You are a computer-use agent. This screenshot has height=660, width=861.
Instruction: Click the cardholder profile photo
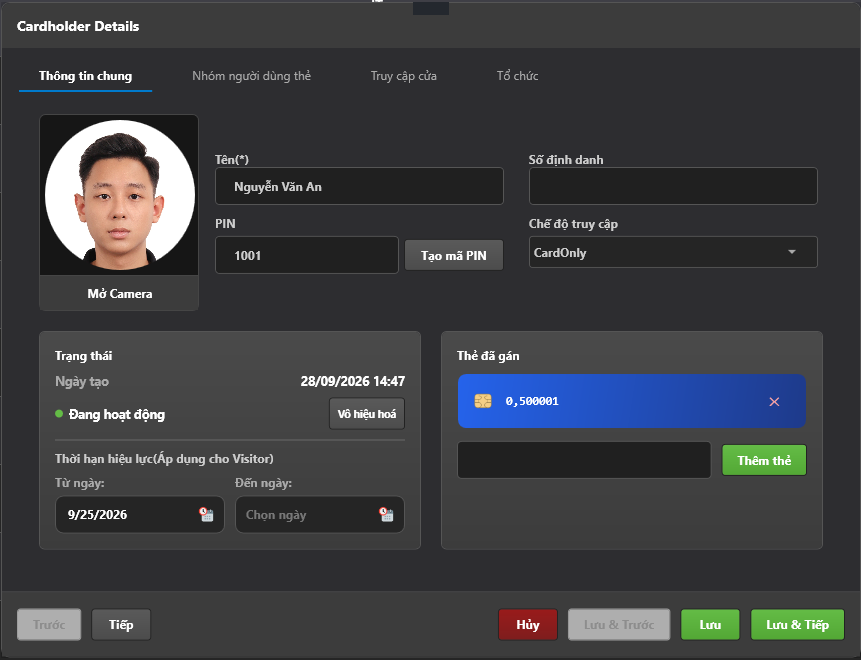click(x=119, y=195)
